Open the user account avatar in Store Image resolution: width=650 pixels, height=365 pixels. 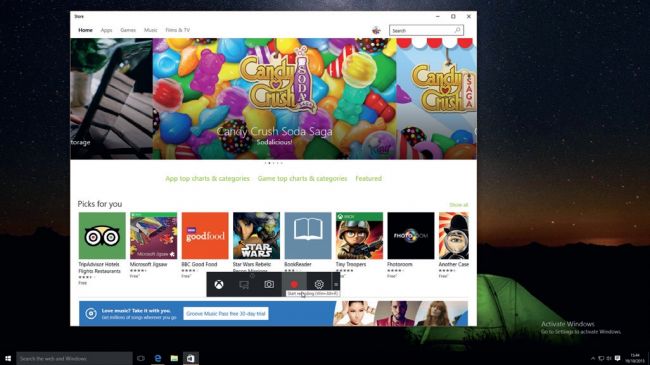pyautogui.click(x=376, y=30)
